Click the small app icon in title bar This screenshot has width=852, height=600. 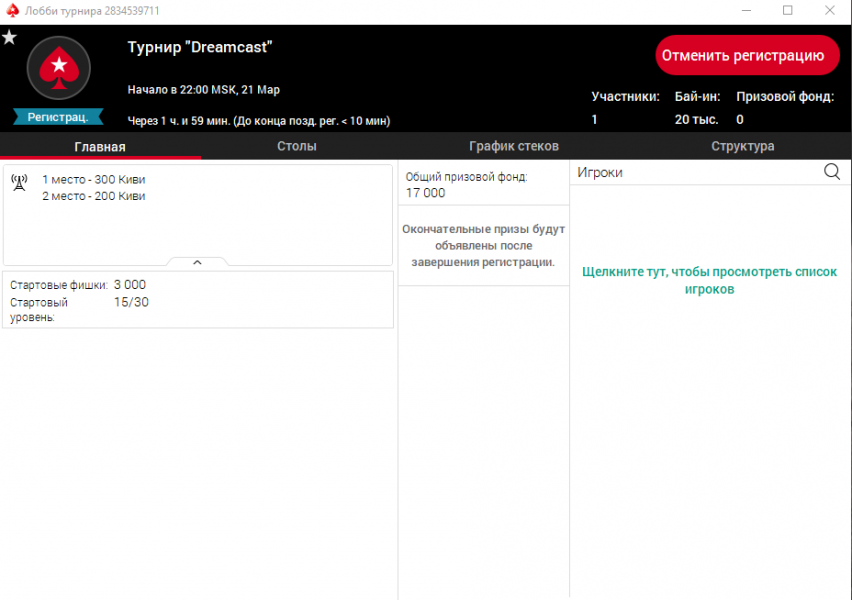pyautogui.click(x=12, y=11)
